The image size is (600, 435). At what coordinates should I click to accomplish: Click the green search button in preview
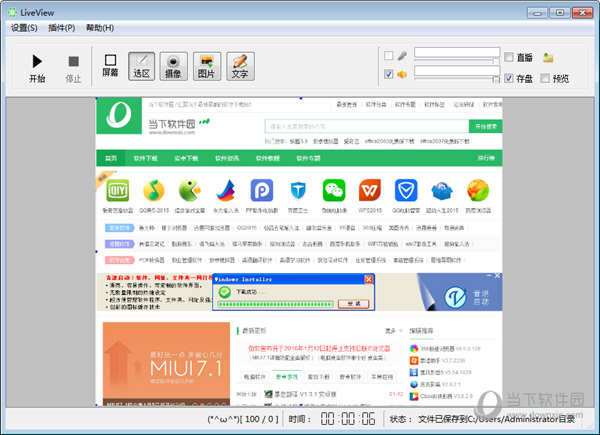tap(486, 126)
